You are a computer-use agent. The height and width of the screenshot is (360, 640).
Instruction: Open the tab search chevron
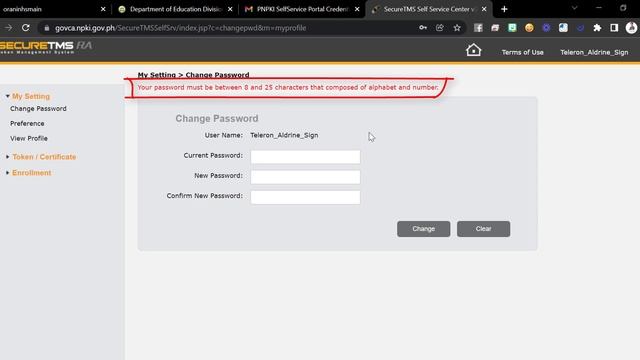(574, 8)
